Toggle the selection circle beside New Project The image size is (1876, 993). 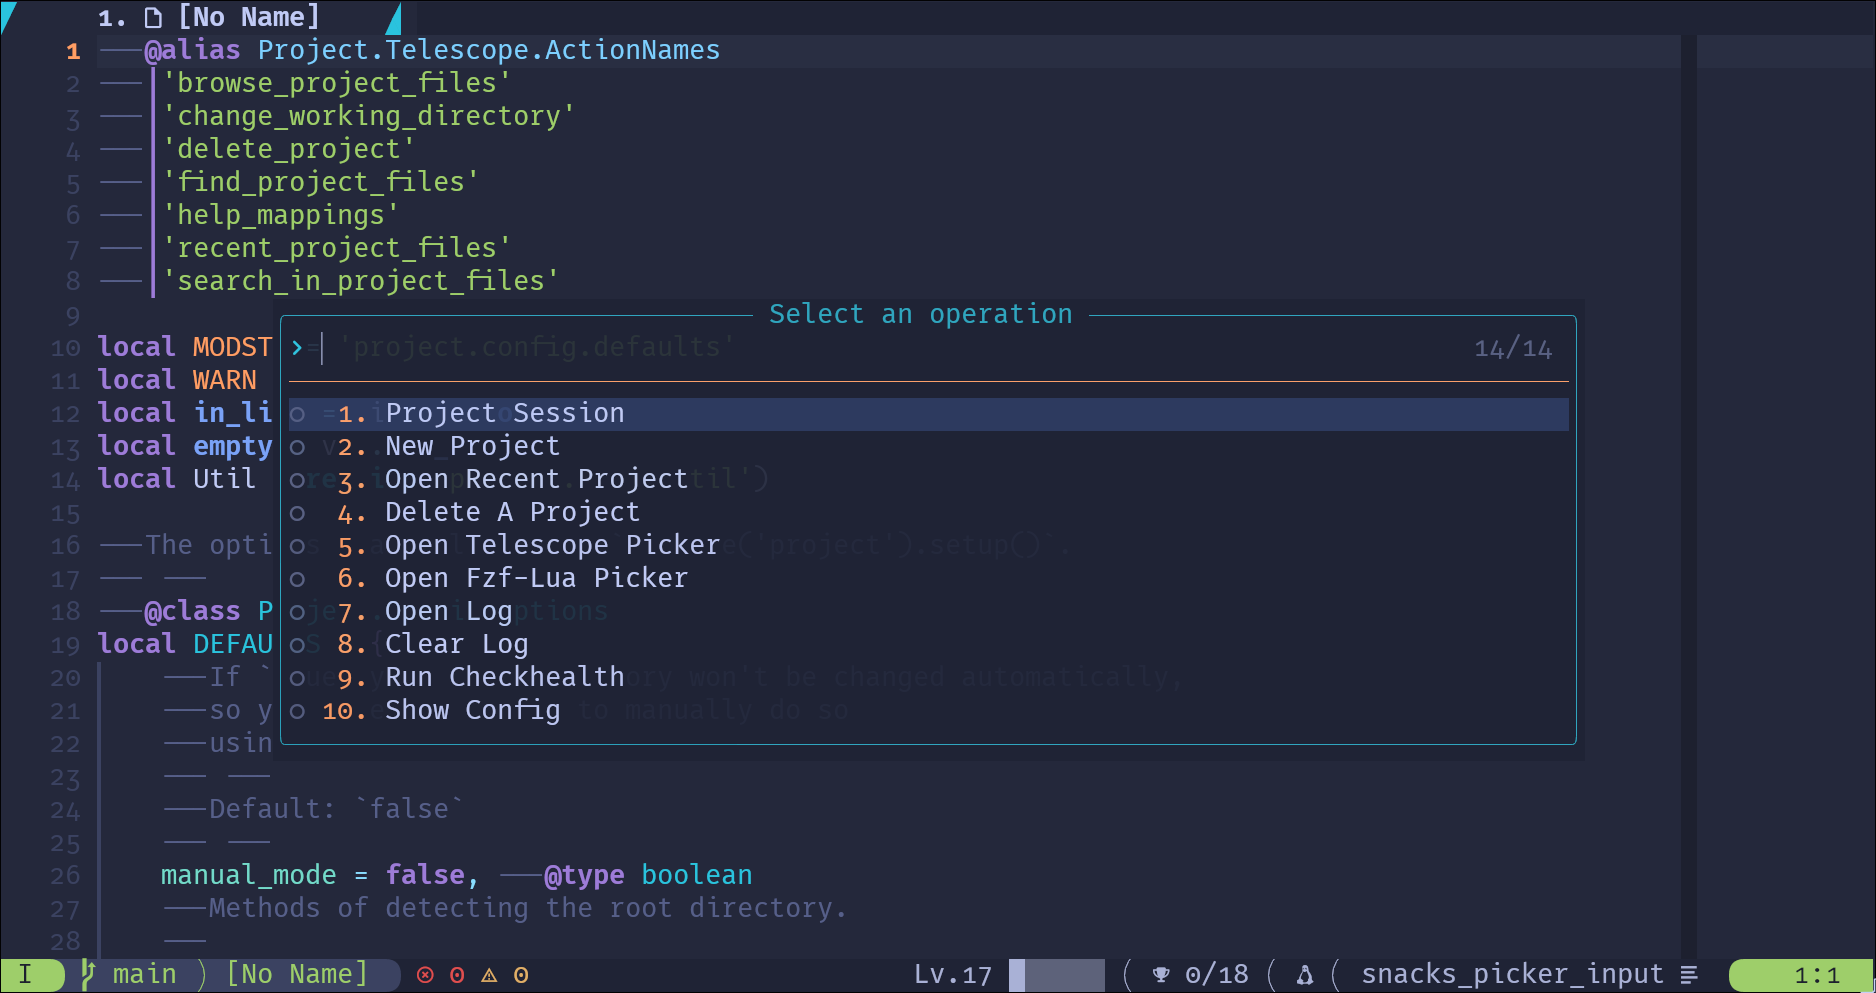(298, 447)
